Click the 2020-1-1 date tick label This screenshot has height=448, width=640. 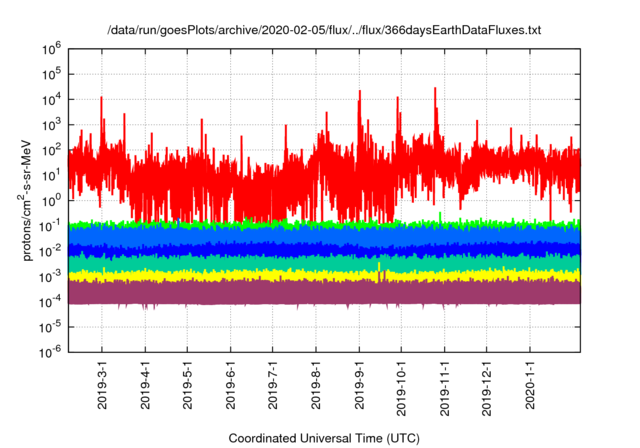pos(530,386)
